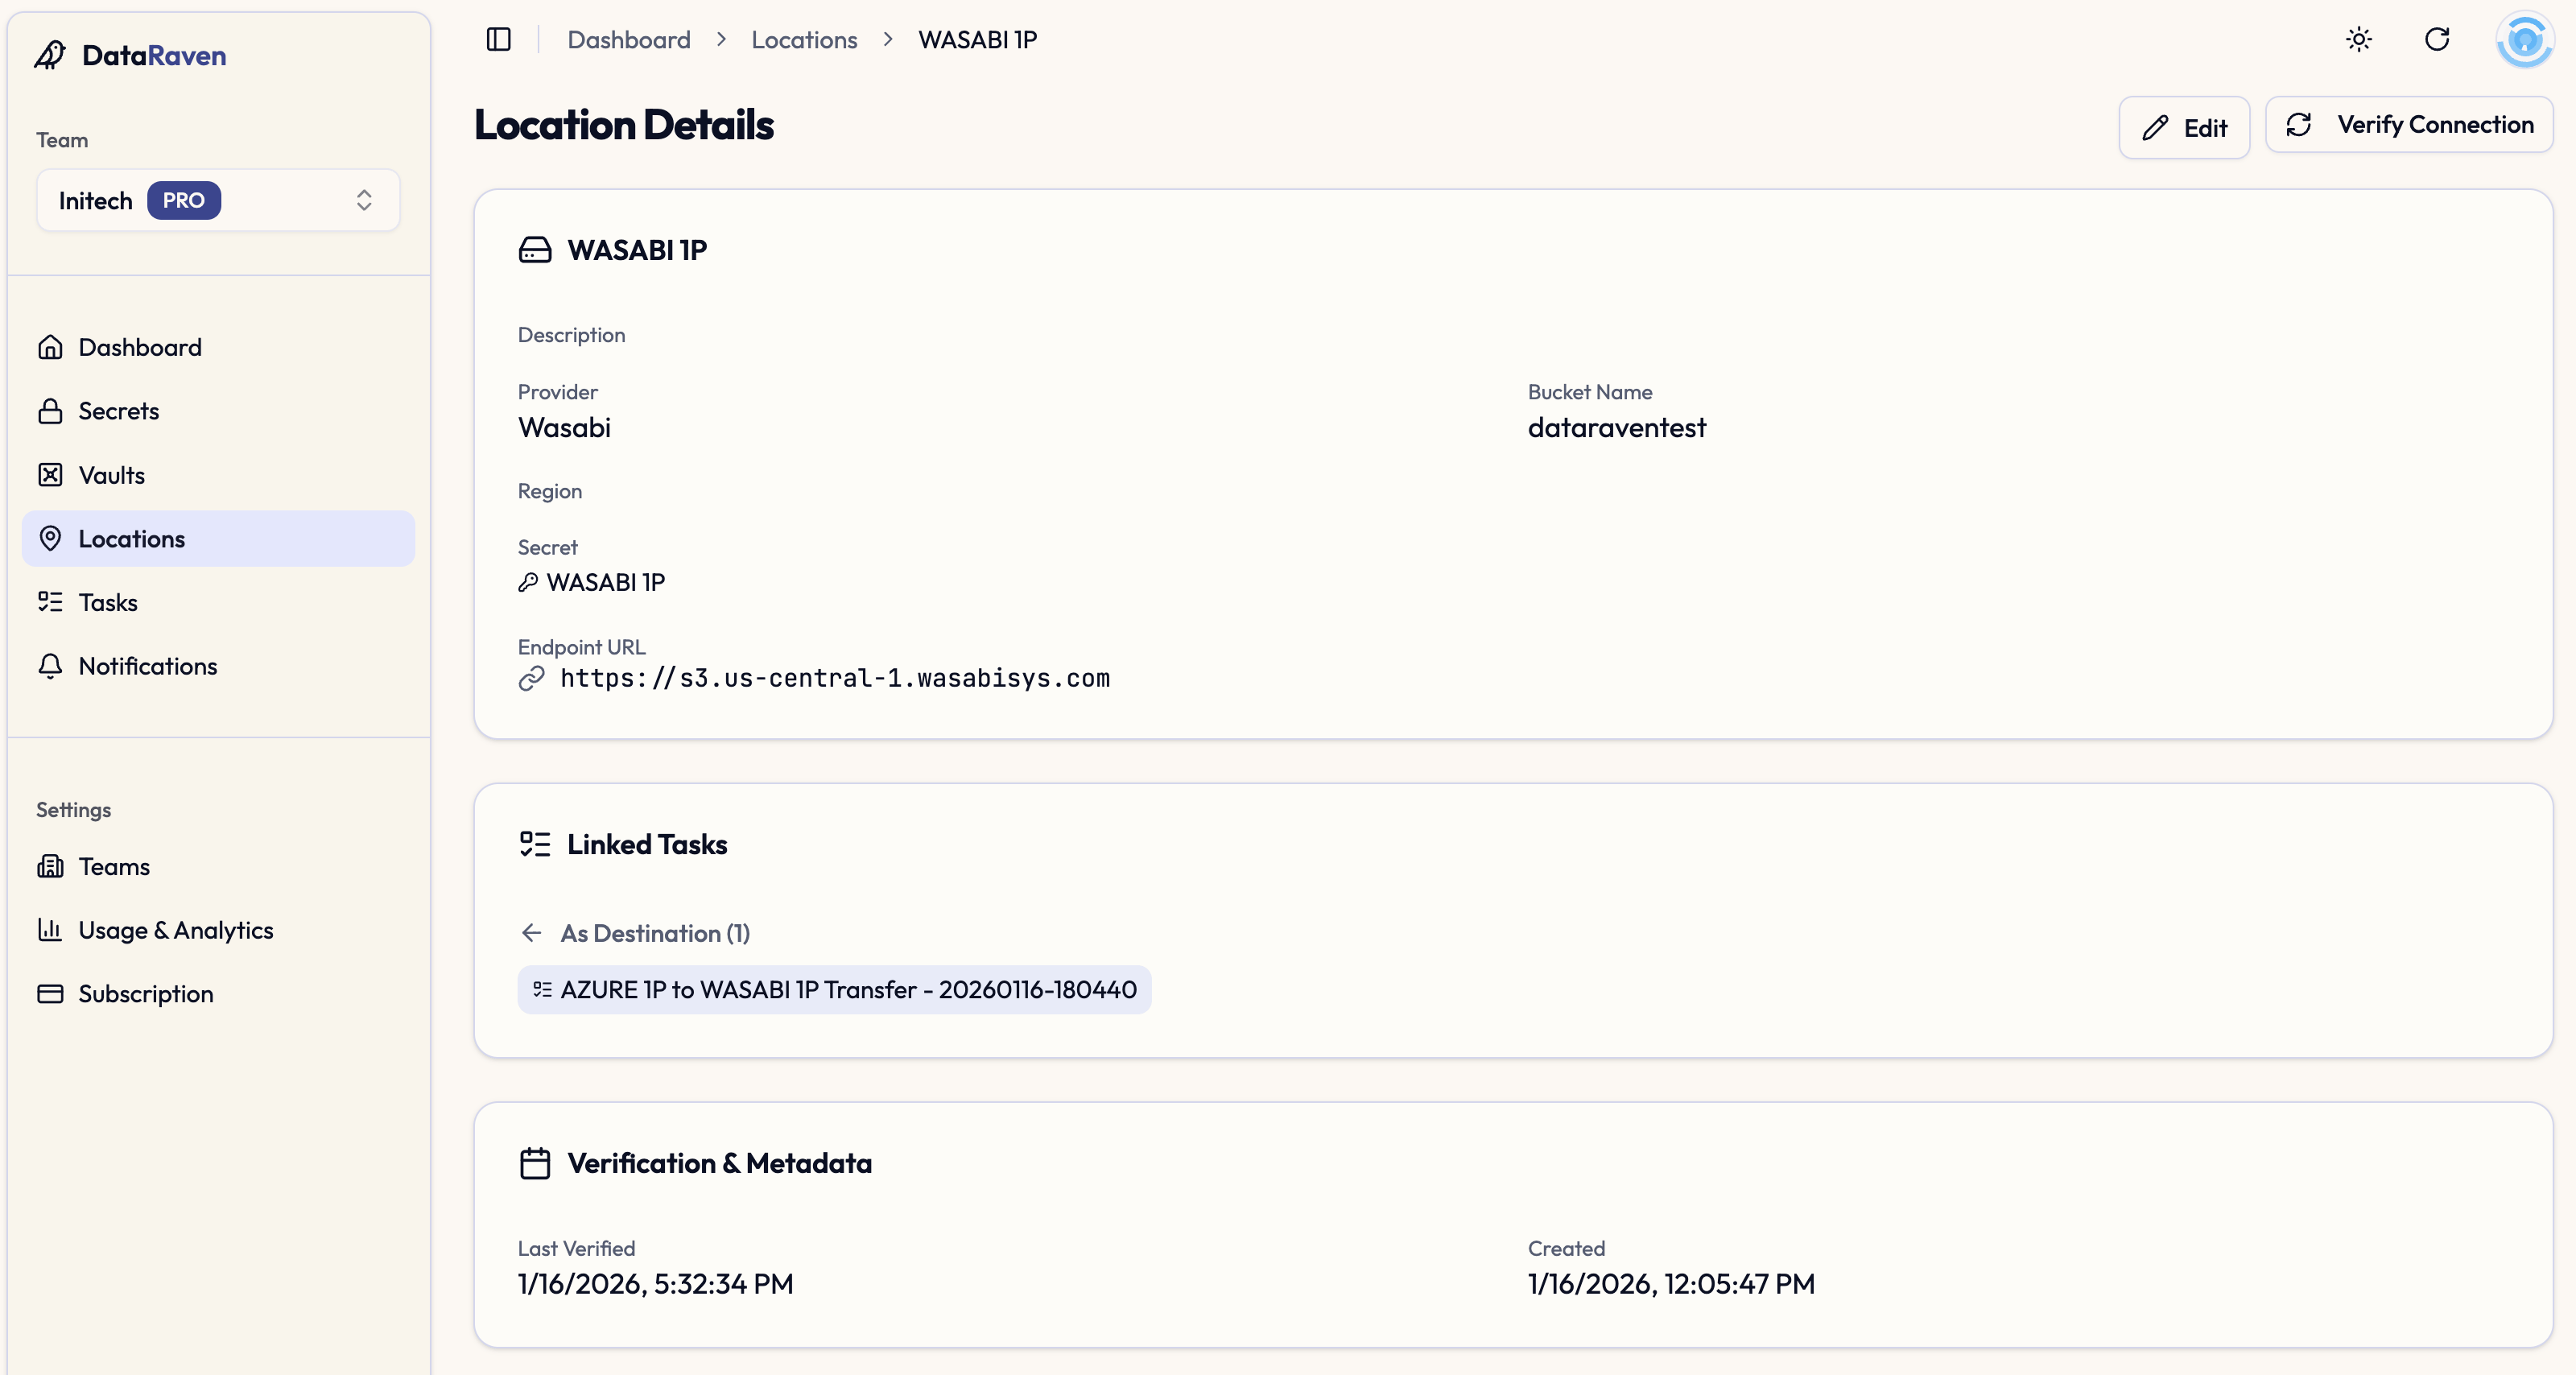2576x1375 pixels.
Task: Click the Edit button
Action: [x=2183, y=128]
